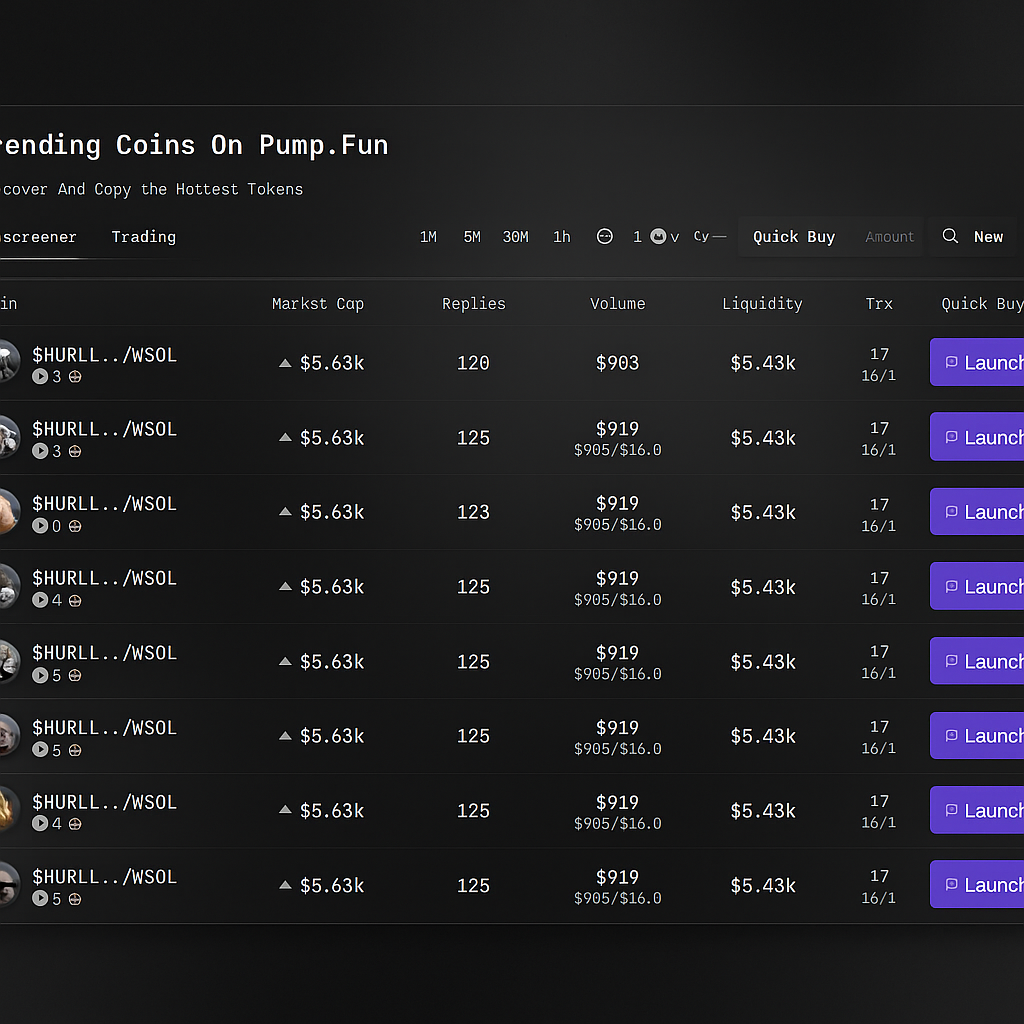Click the play icon beside the golden avatar
Image resolution: width=1024 pixels, height=1024 pixels.
40,824
